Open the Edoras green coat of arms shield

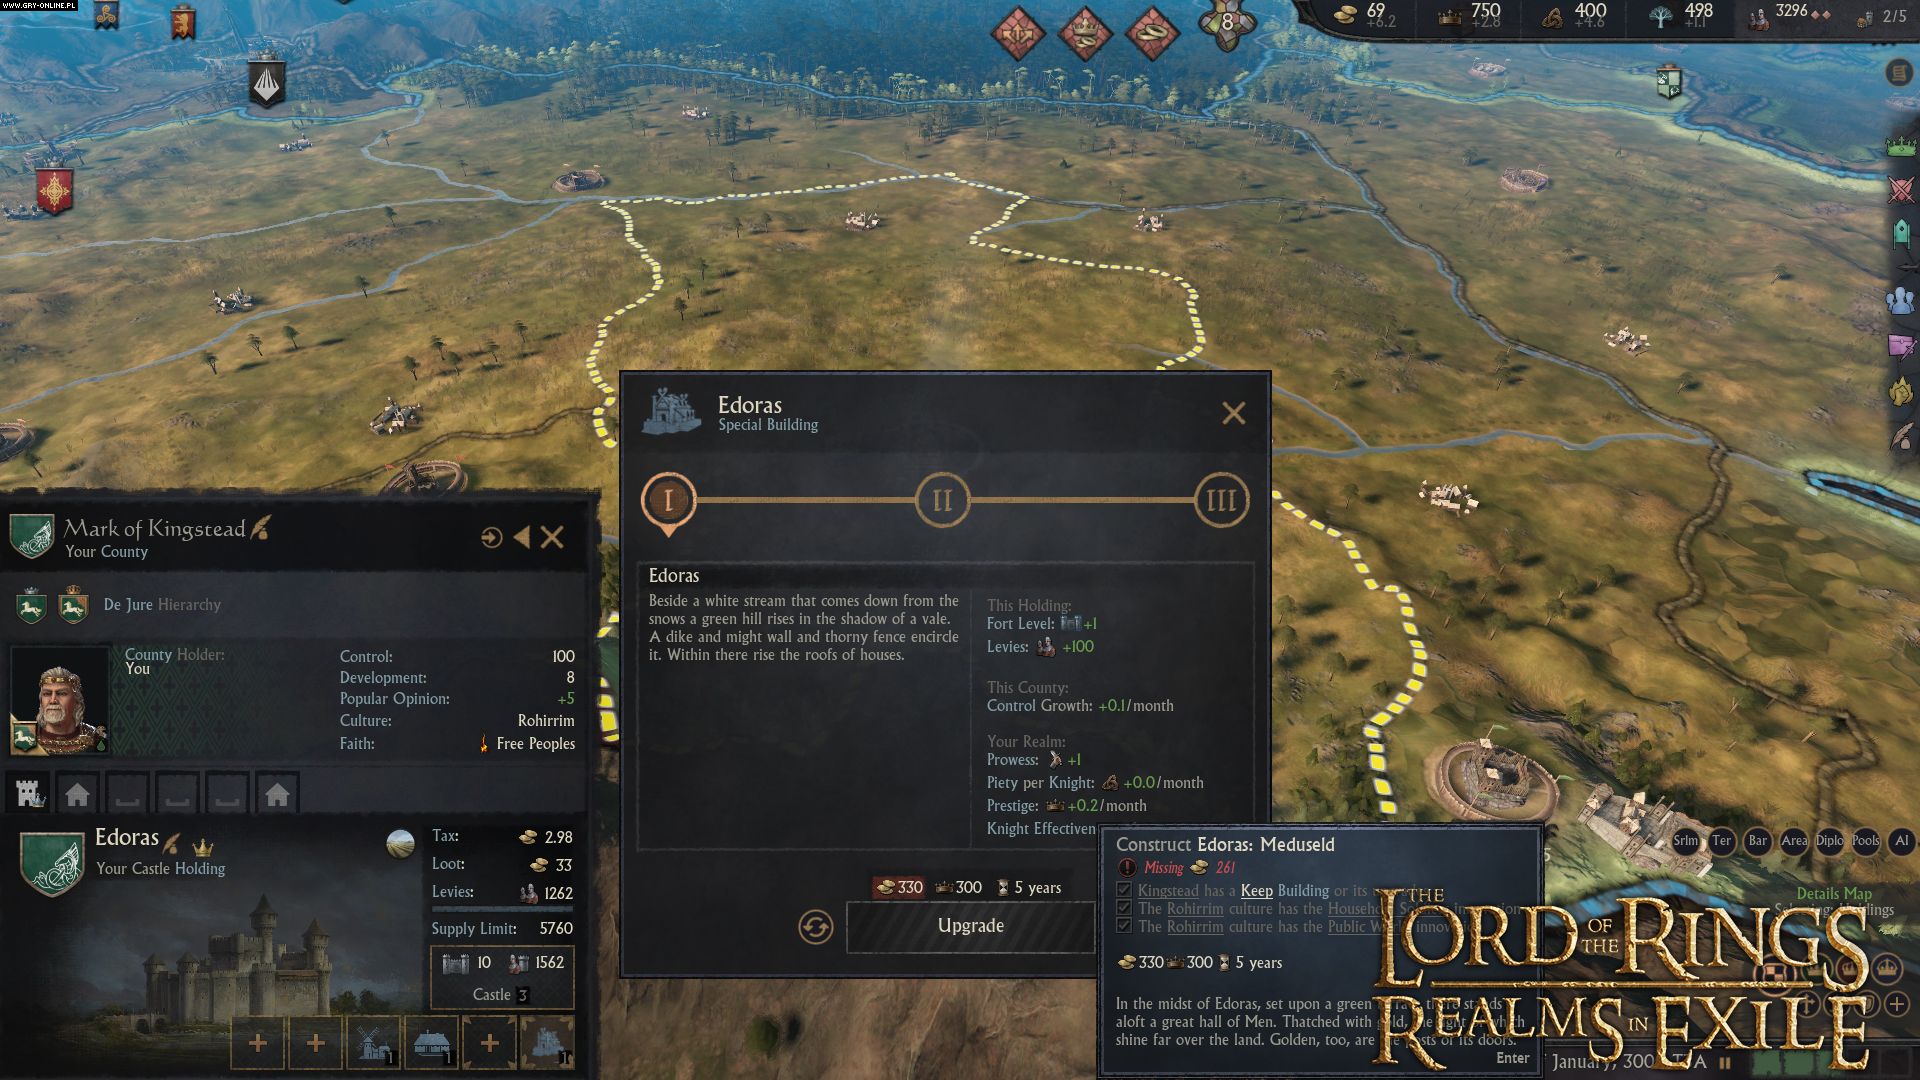coord(52,863)
